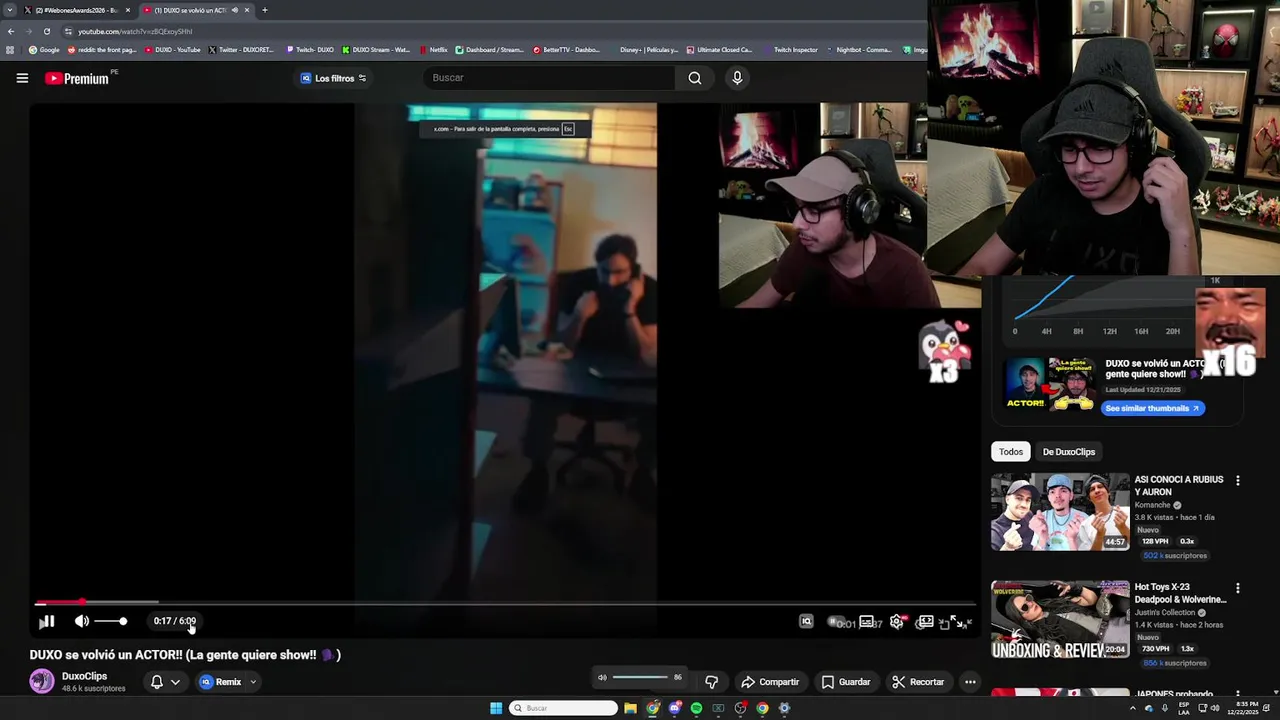This screenshot has width=1280, height=720.
Task: Open options menu for Hot Toys X-23 video
Action: point(1238,589)
